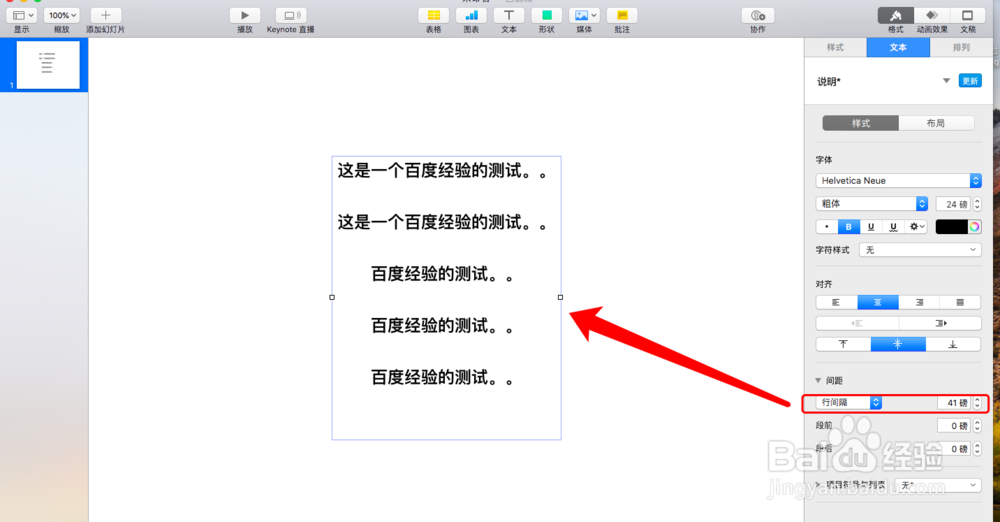Click the font size stepper arrows
1000x522 pixels.
[x=977, y=204]
